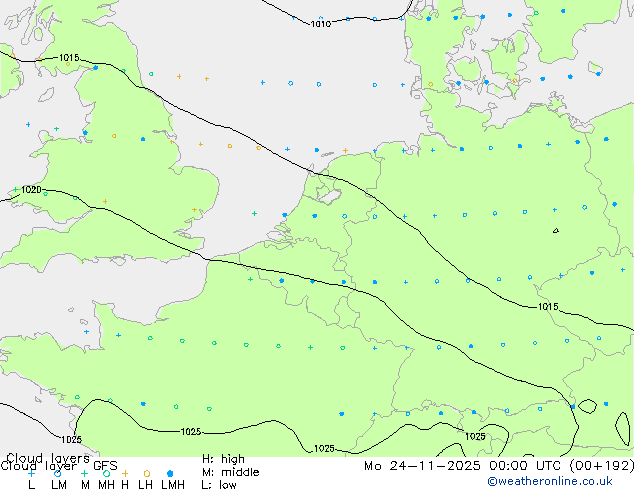Open the ©weatheronline.co.uk link
Viewport: 634px width, 490px height.
pyautogui.click(x=550, y=481)
